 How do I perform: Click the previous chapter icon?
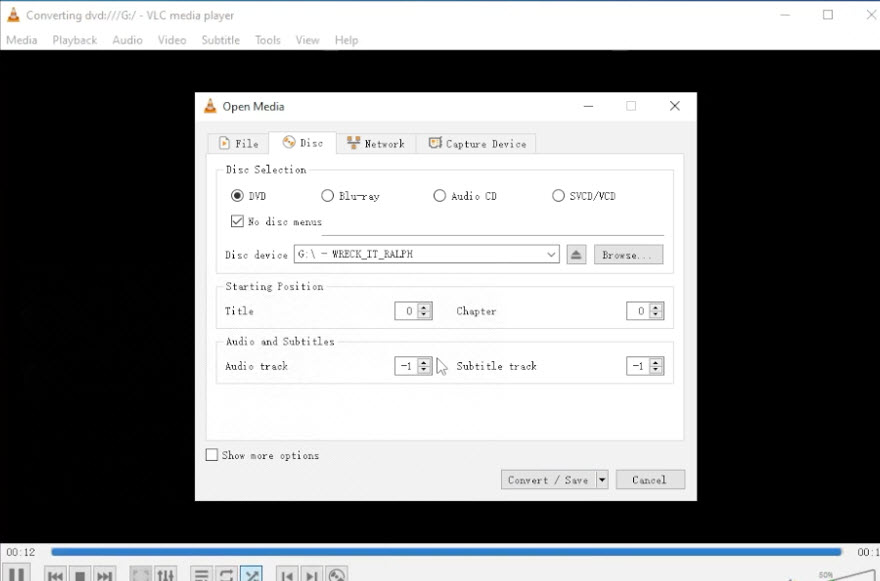(287, 575)
